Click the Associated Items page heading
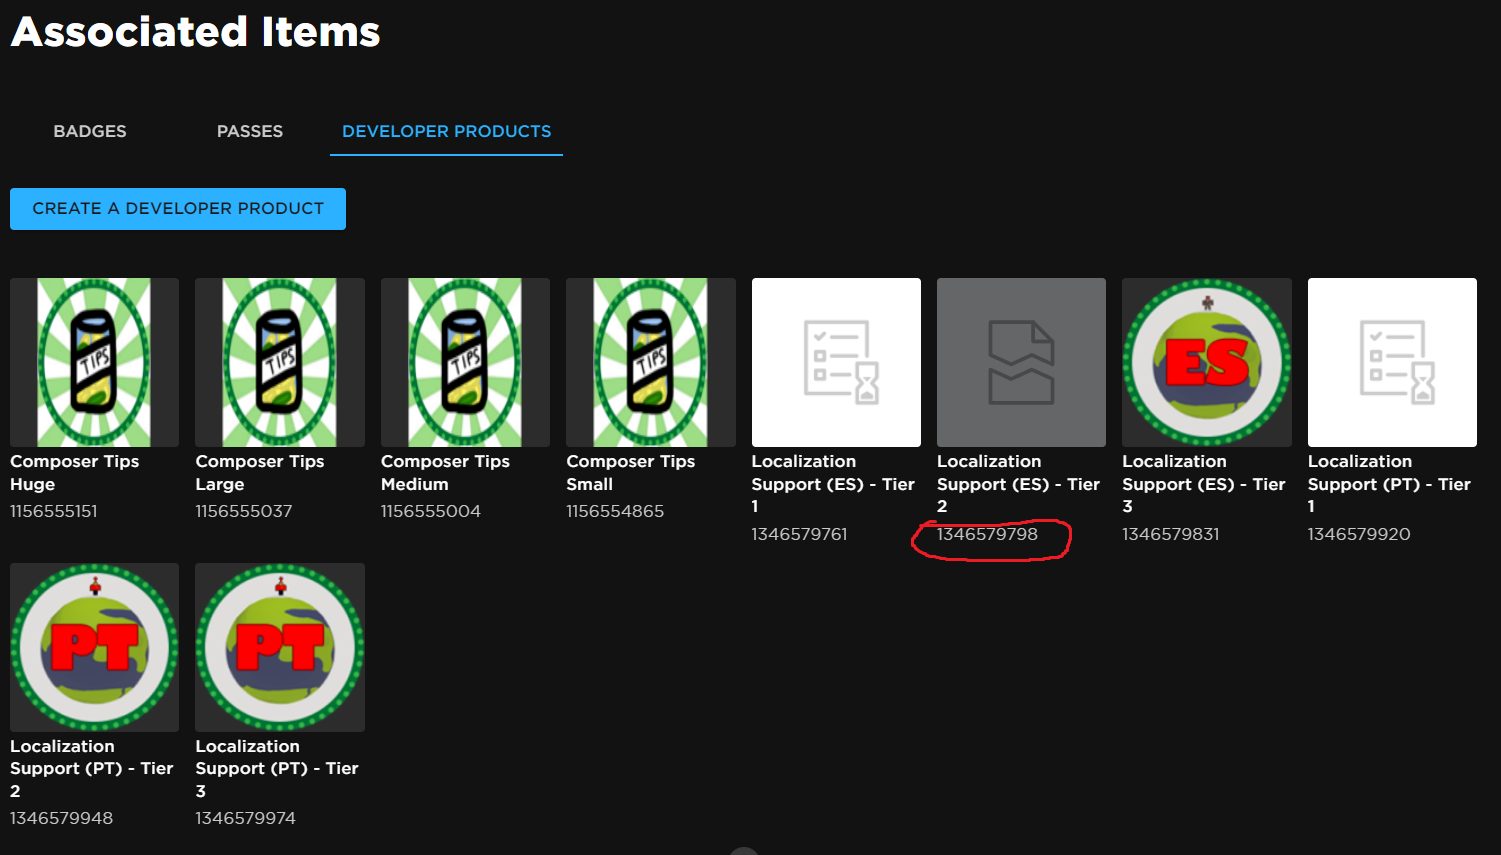Image resolution: width=1501 pixels, height=855 pixels. click(x=194, y=31)
